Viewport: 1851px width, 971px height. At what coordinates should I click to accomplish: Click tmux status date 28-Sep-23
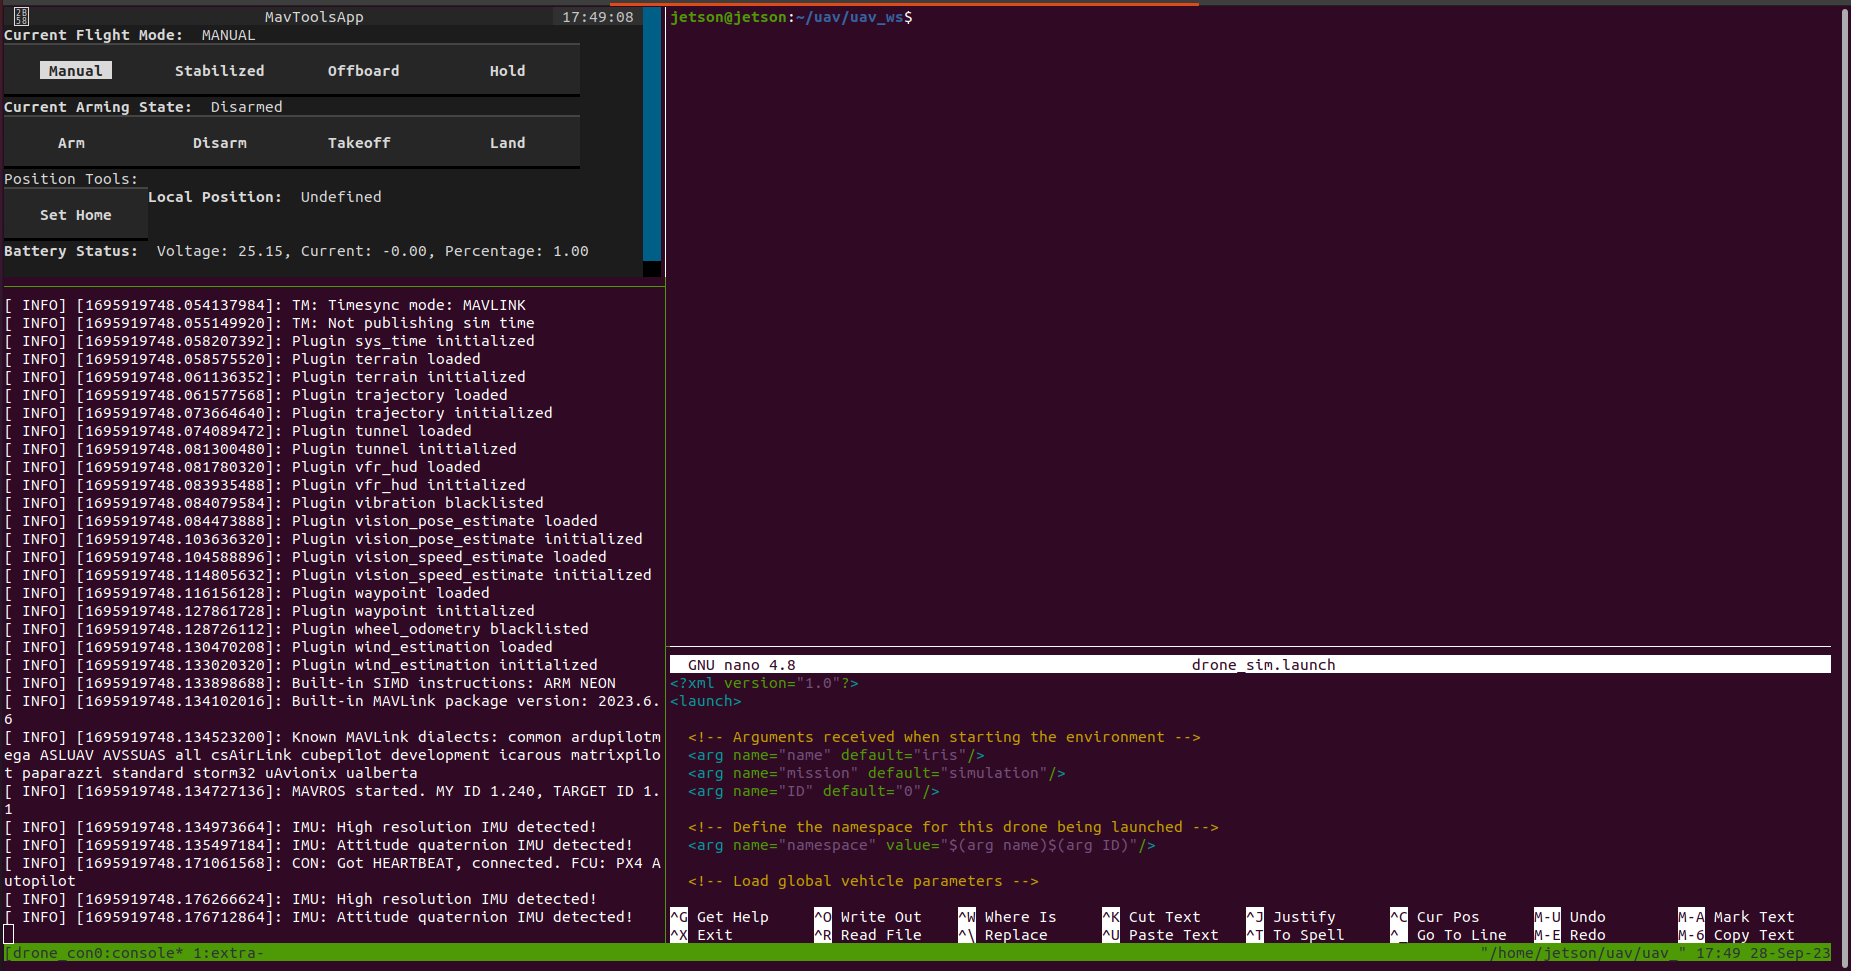pyautogui.click(x=1790, y=953)
